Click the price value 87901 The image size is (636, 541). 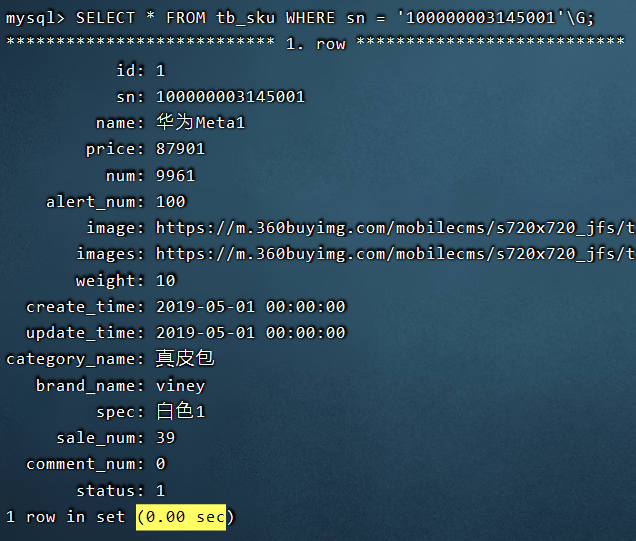(x=180, y=149)
